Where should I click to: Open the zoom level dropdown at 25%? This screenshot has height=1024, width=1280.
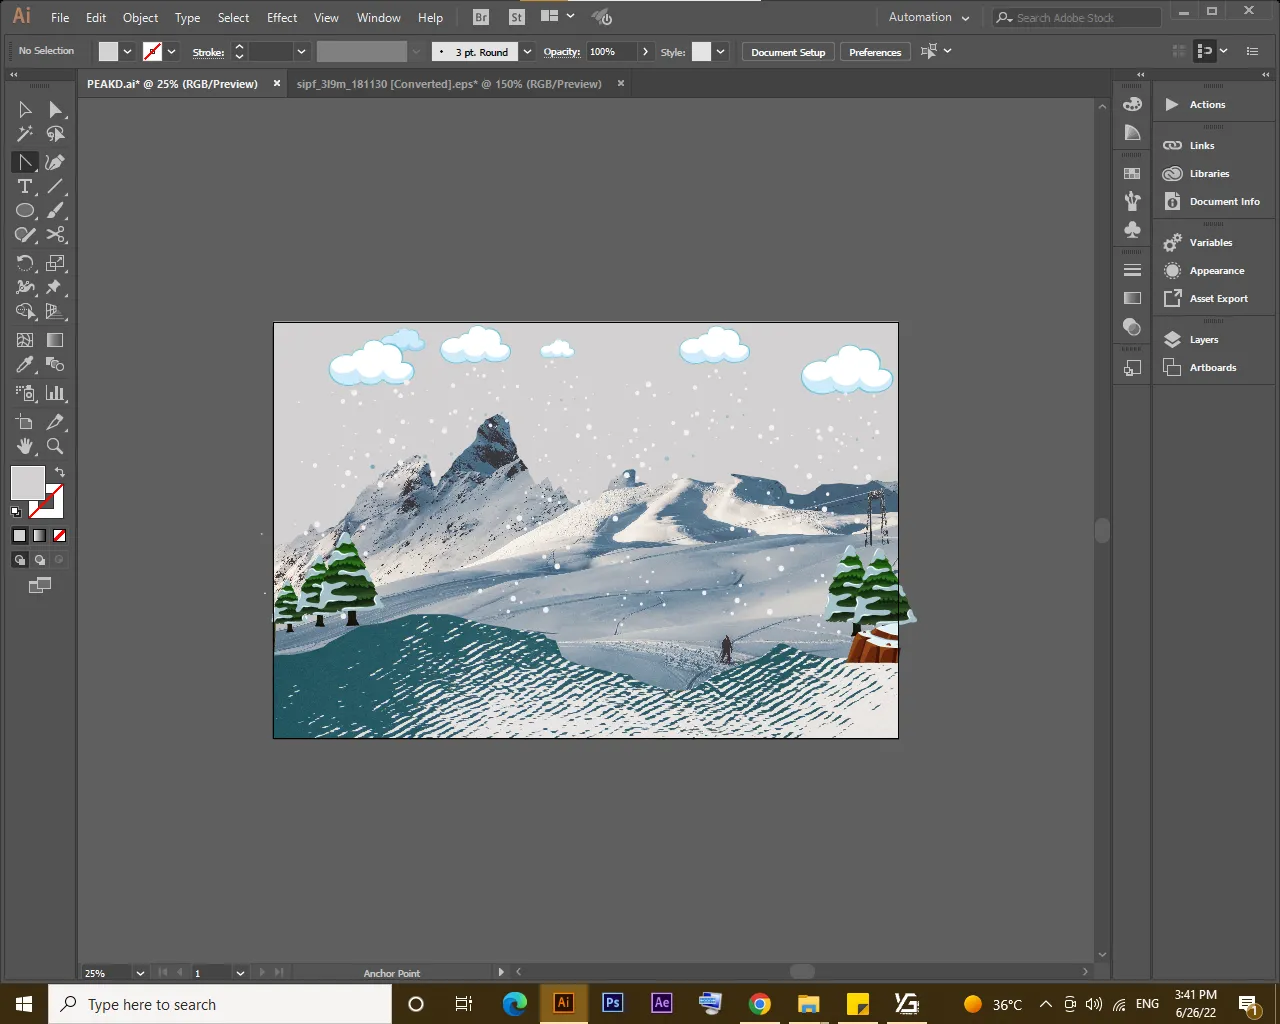(140, 973)
